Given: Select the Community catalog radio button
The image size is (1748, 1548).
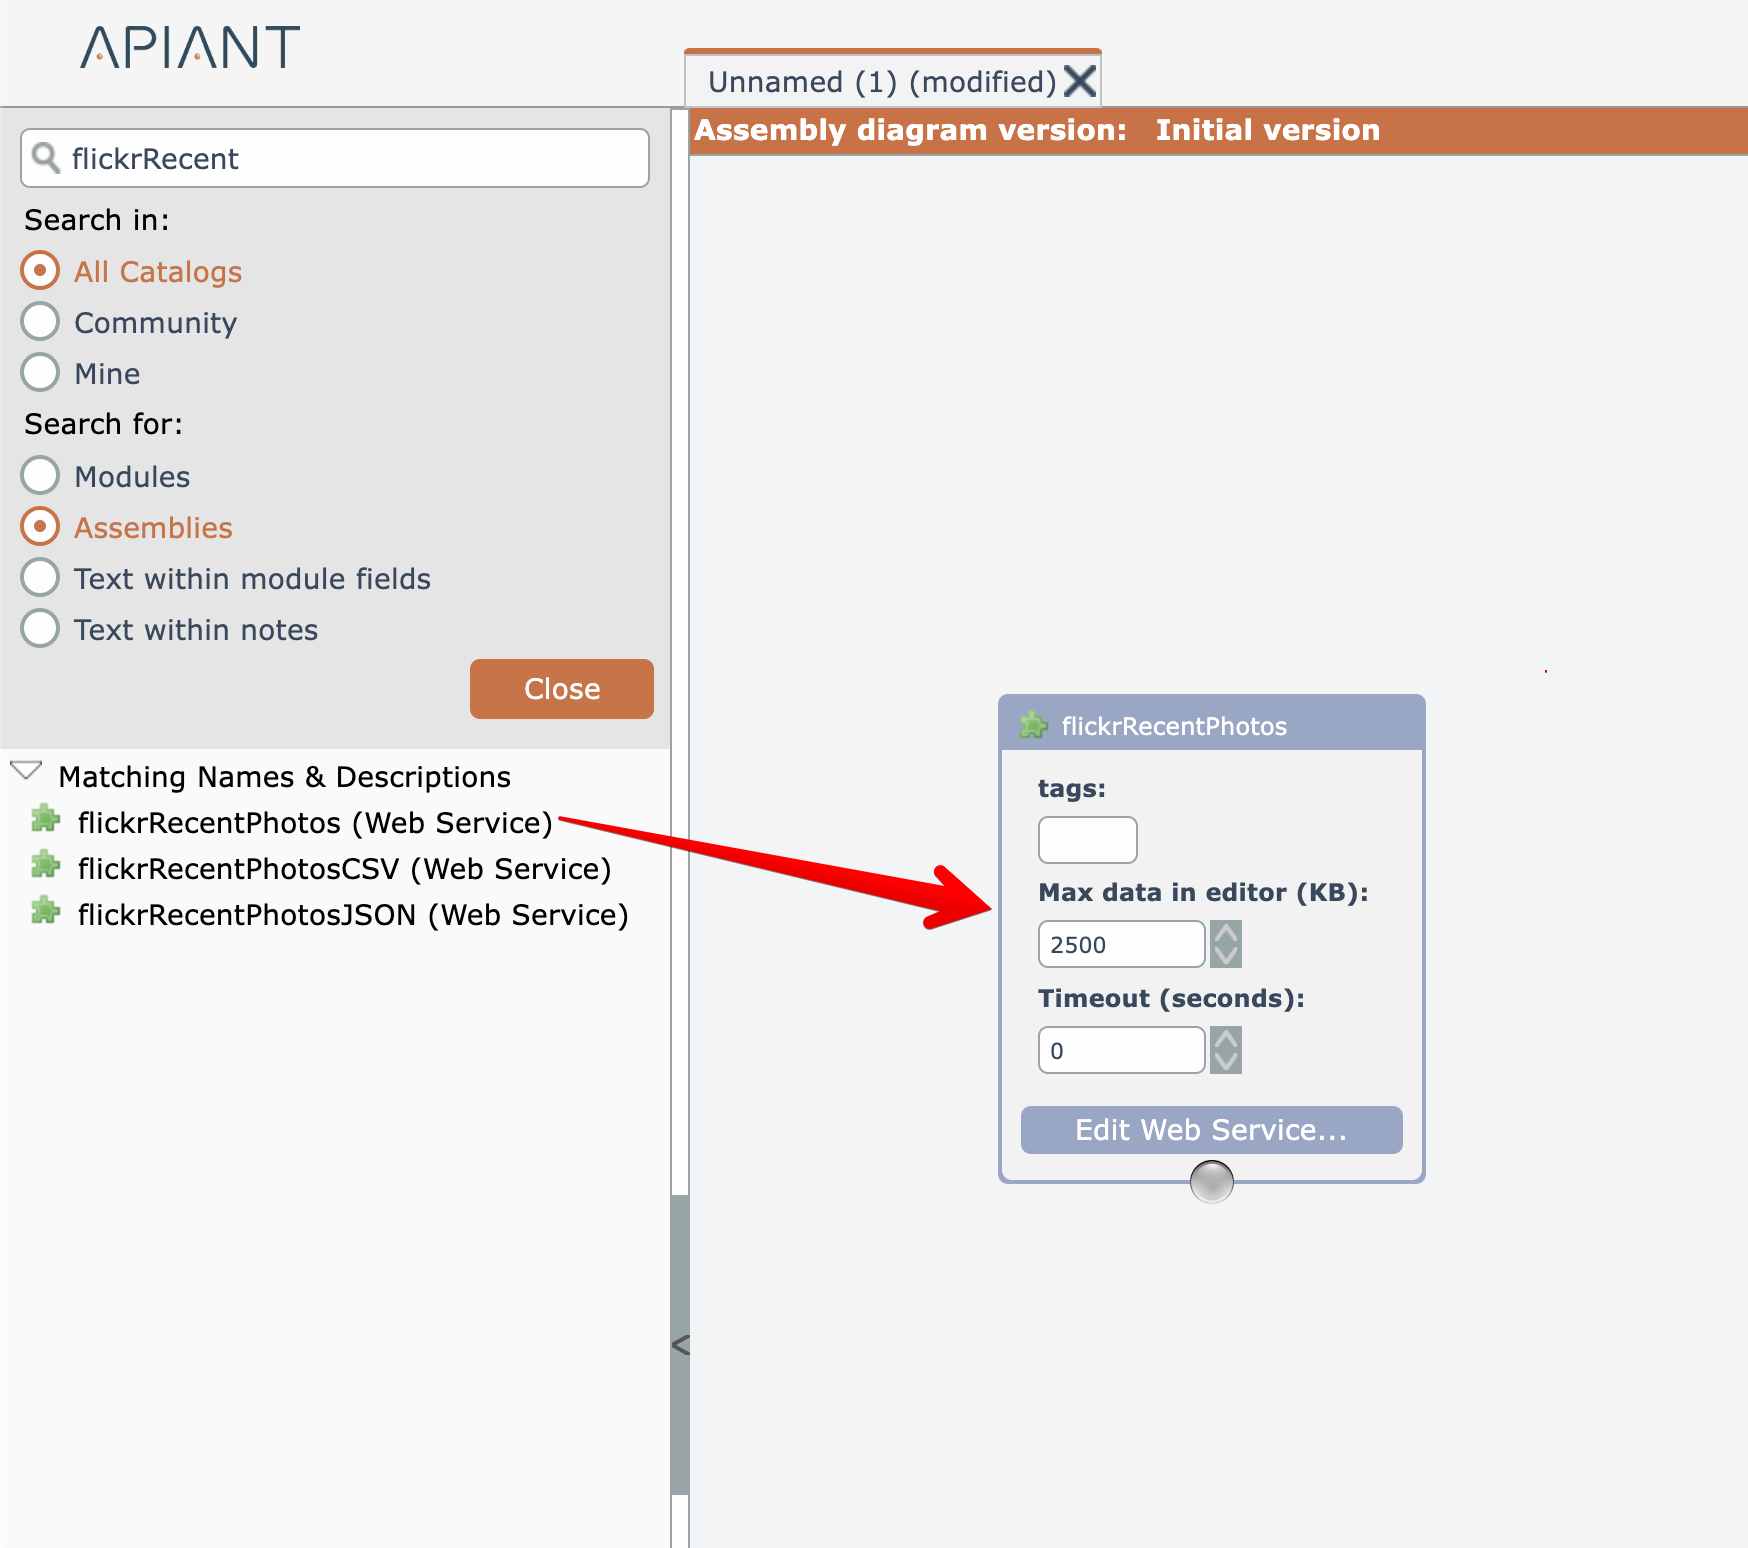Looking at the screenshot, I should coord(40,322).
